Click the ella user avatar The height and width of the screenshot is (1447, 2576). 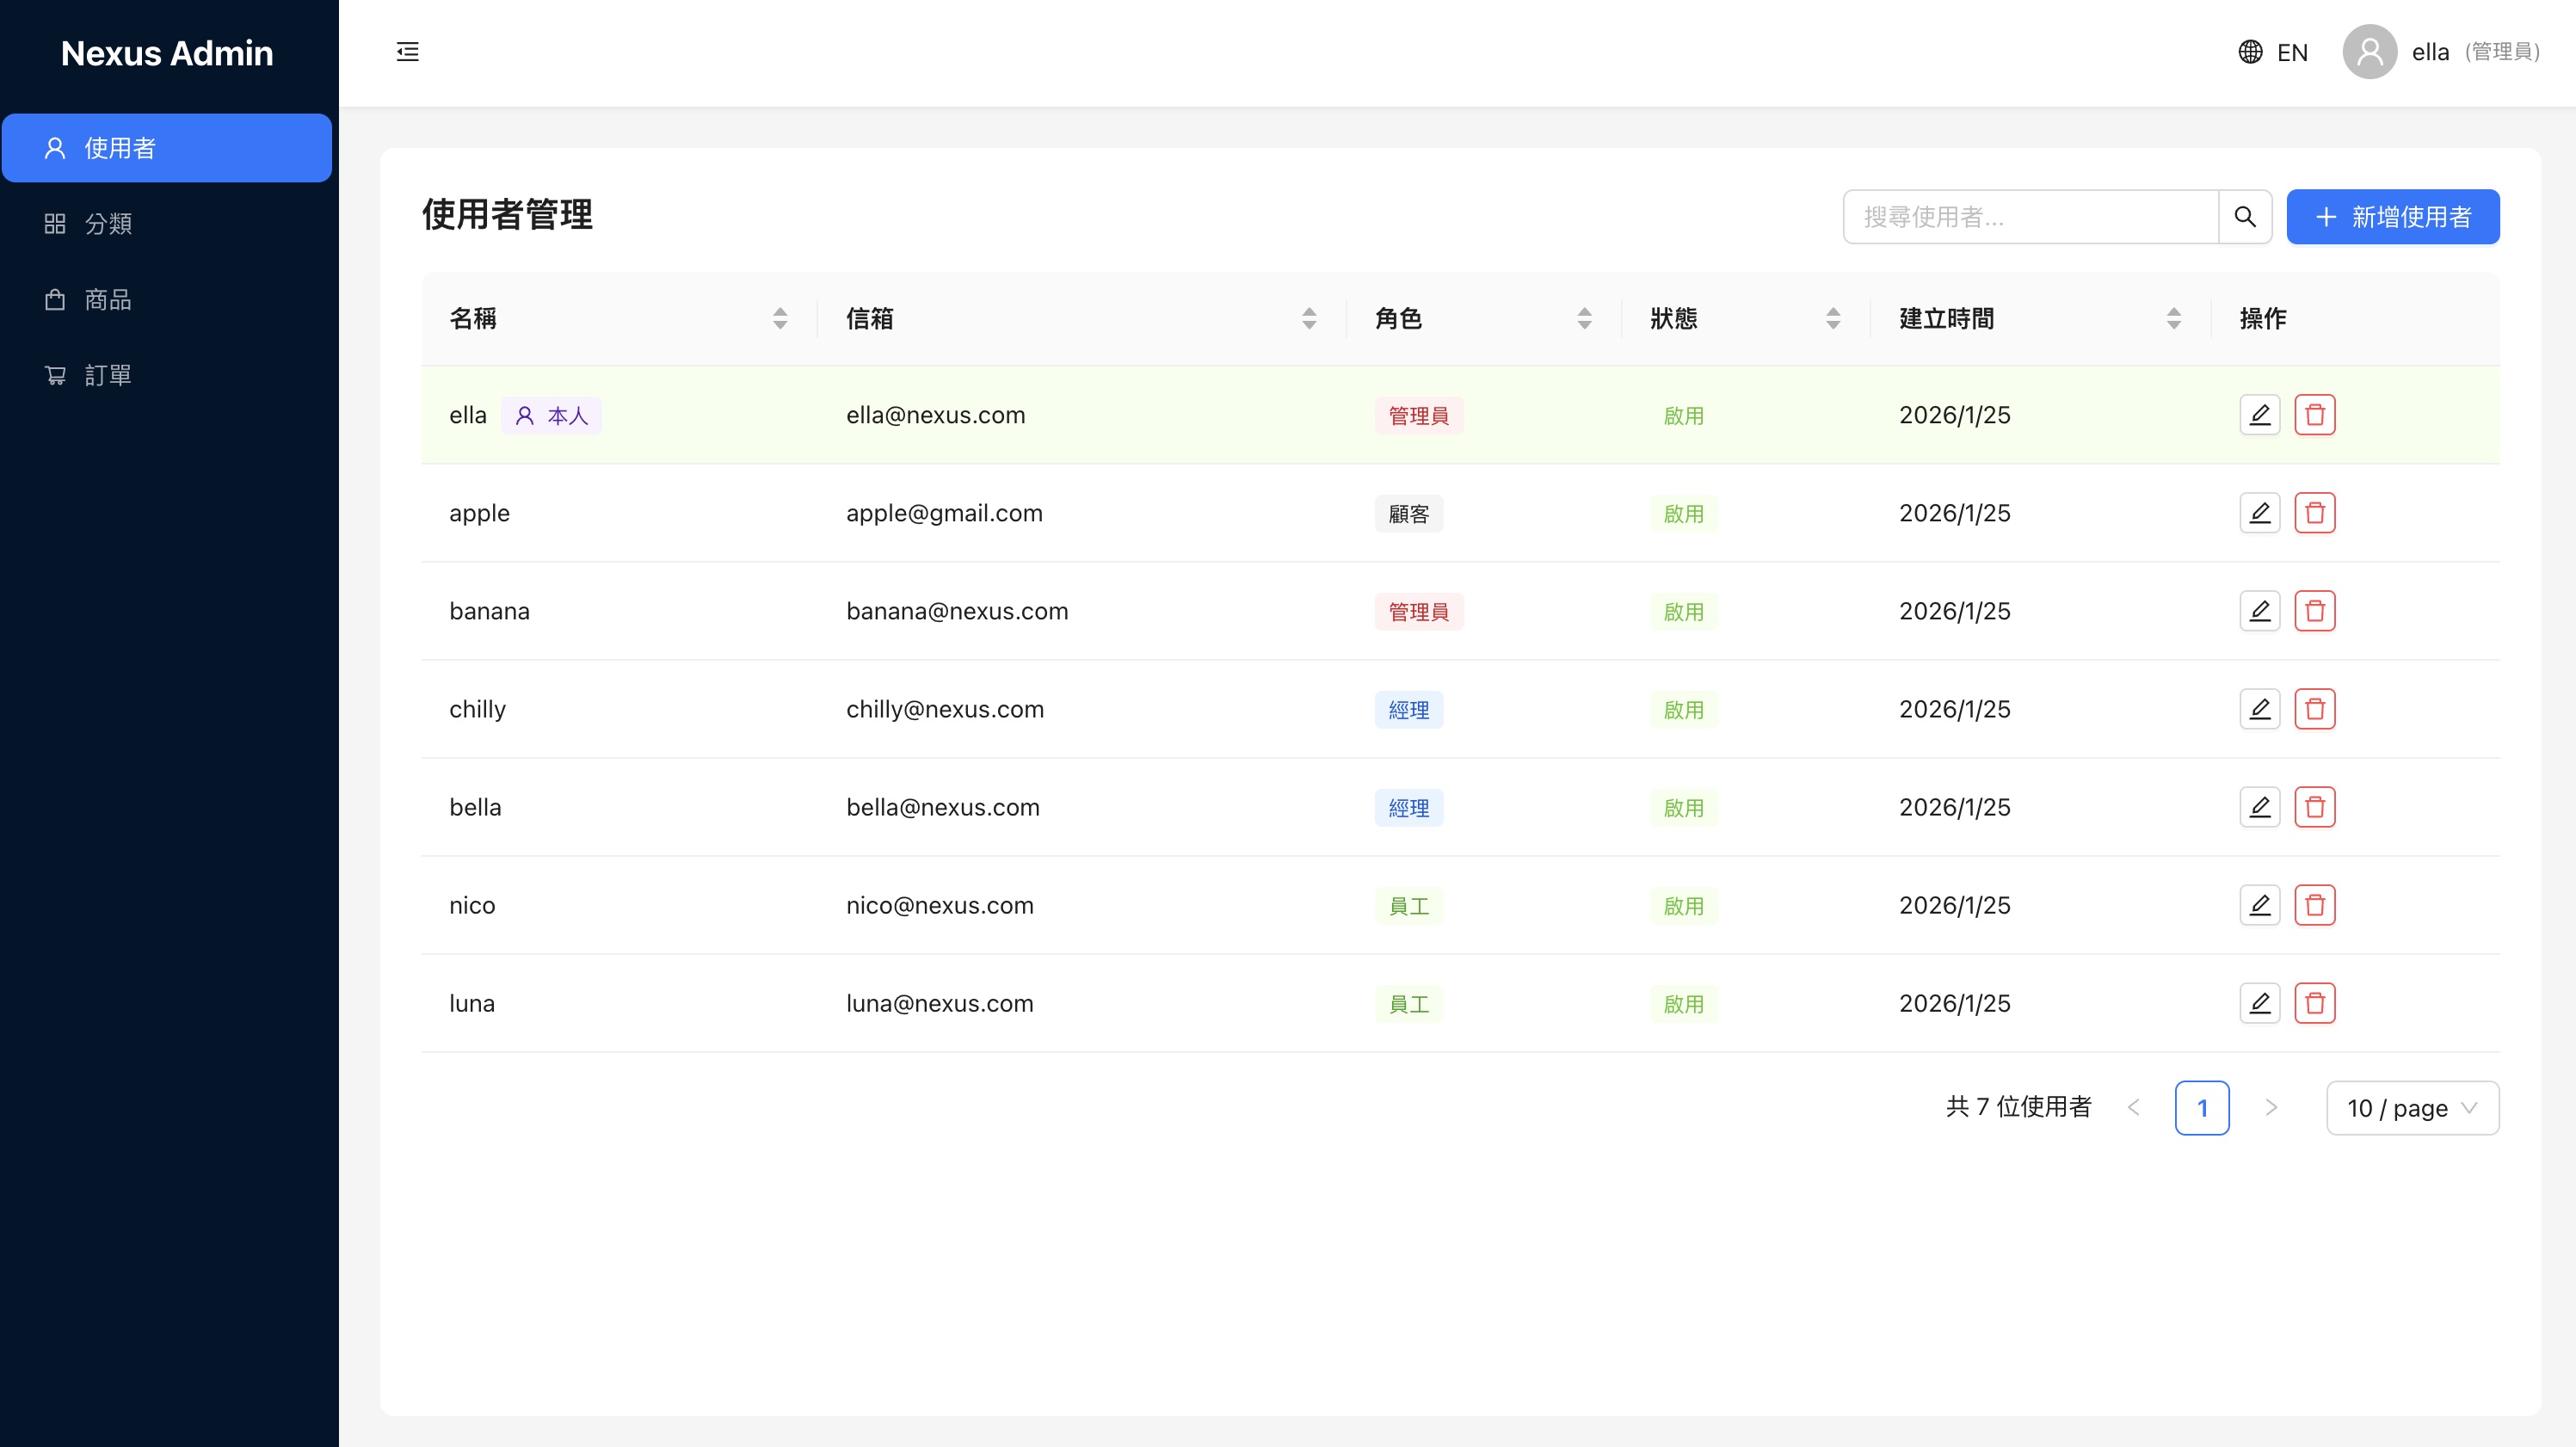(2369, 52)
